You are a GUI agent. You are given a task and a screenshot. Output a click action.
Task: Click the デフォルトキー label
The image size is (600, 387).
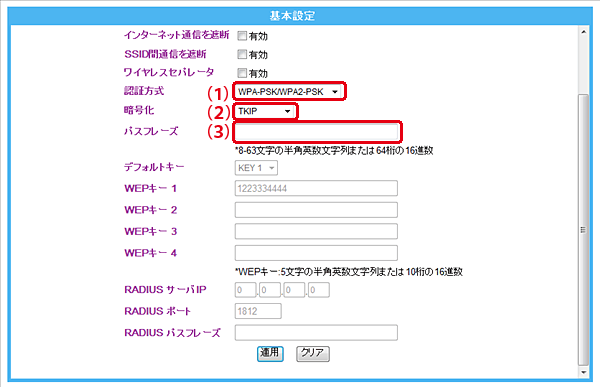pos(154,167)
